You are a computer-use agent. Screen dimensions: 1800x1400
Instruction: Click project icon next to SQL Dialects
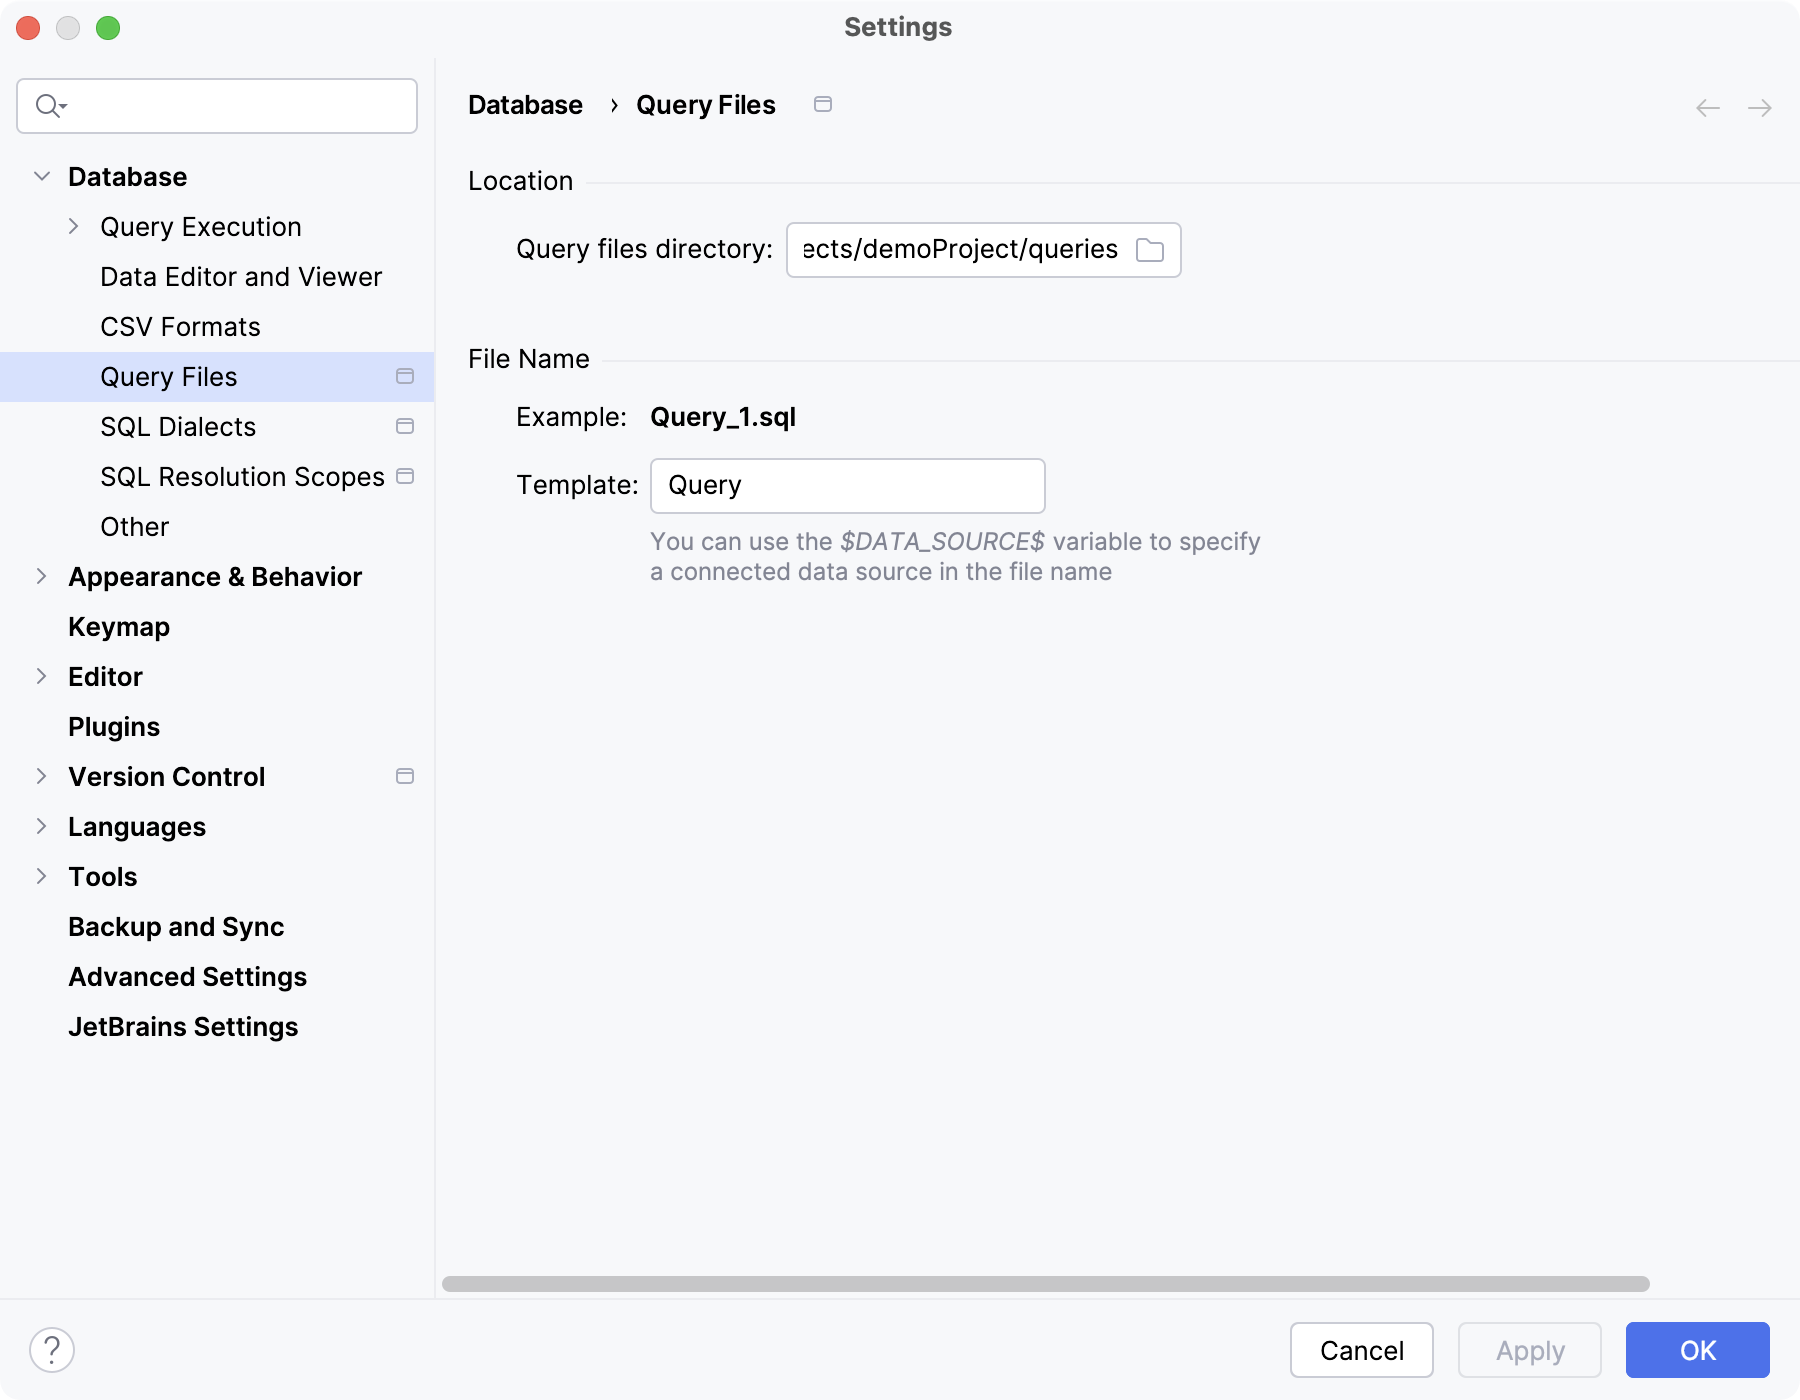[405, 427]
